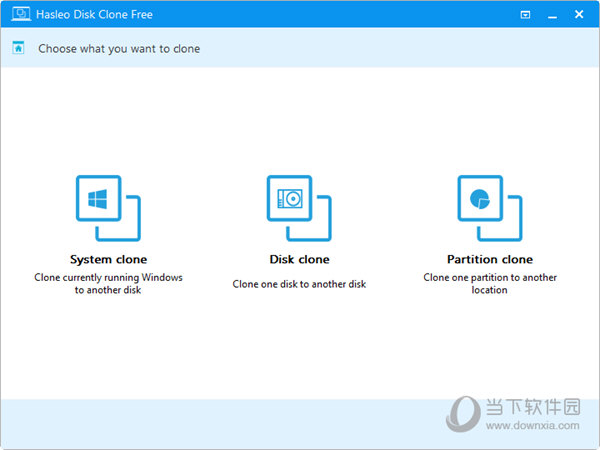Click the Hasleo app logo in title bar
The image size is (600, 450).
click(x=21, y=14)
